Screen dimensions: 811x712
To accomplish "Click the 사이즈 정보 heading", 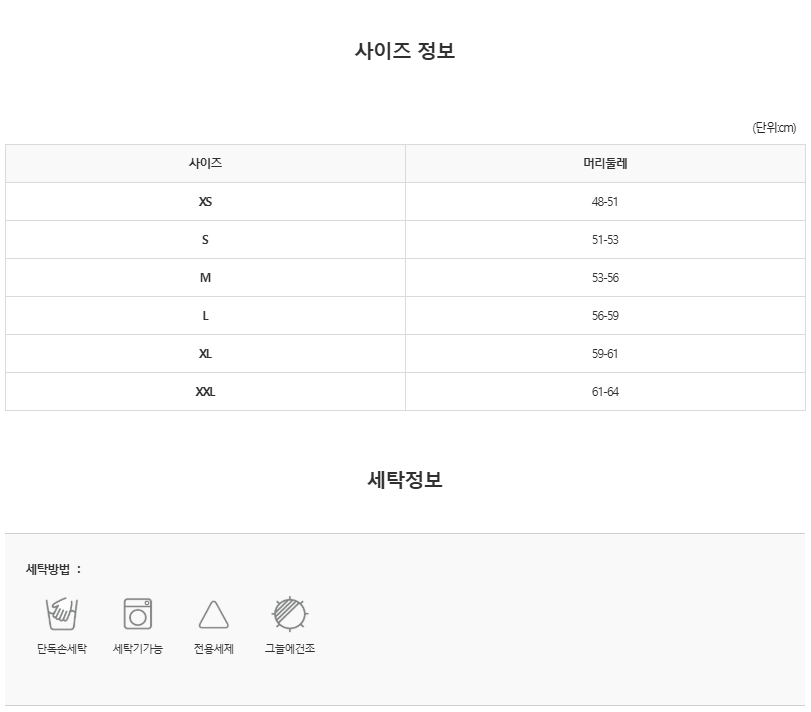I will click(405, 51).
